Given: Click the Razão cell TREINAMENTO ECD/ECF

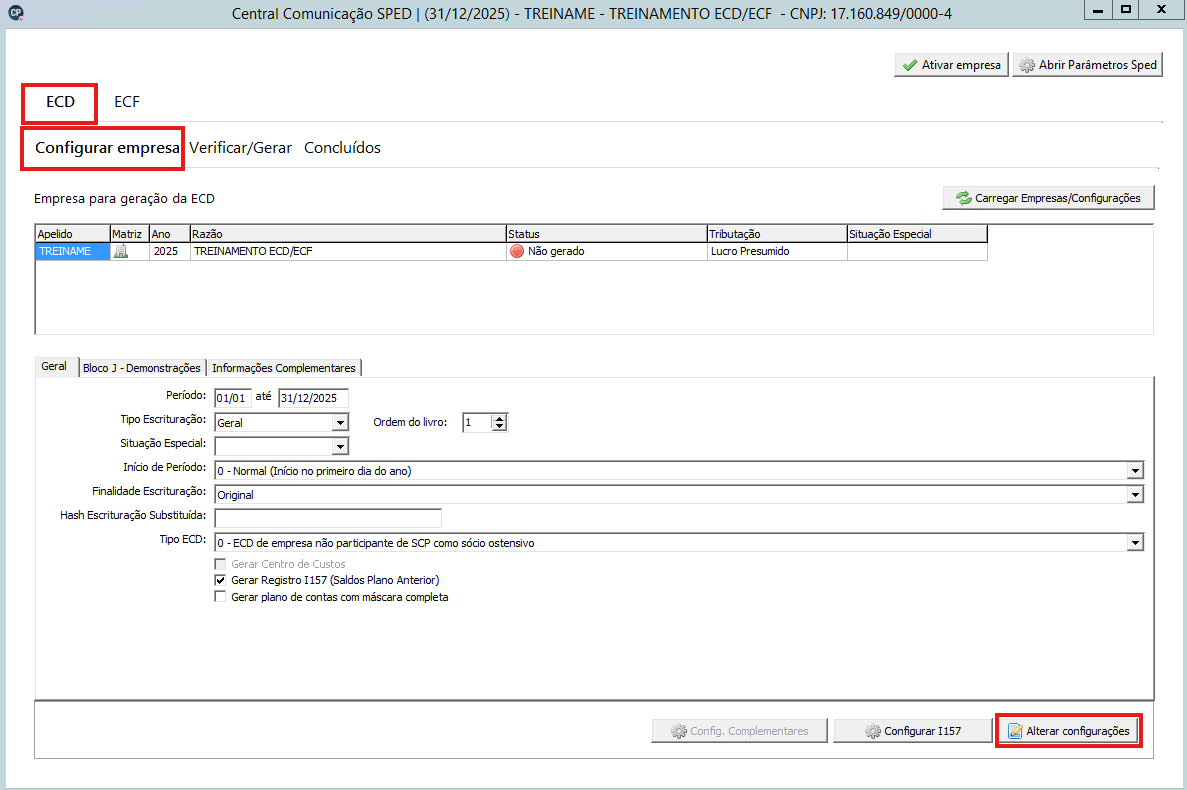Looking at the screenshot, I should coord(348,251).
